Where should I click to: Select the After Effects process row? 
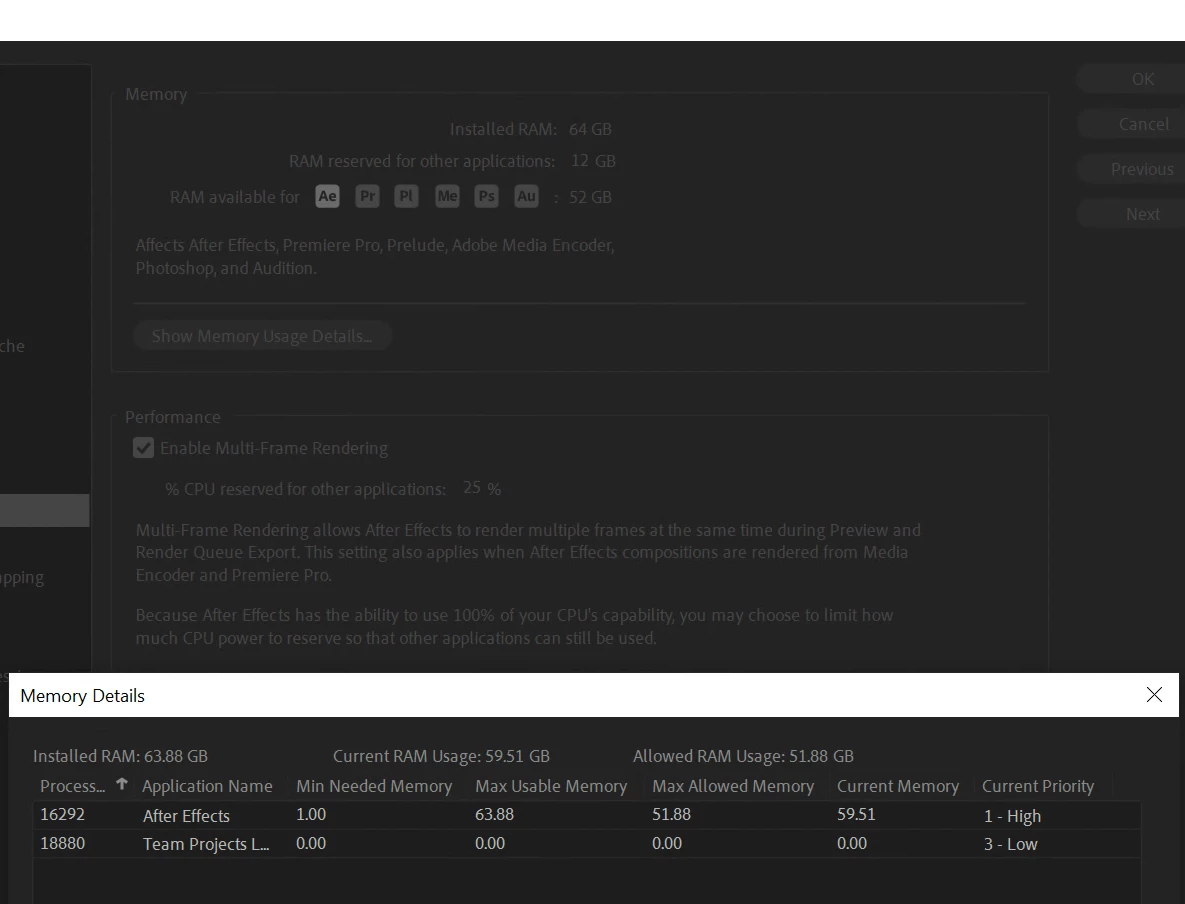click(x=586, y=815)
